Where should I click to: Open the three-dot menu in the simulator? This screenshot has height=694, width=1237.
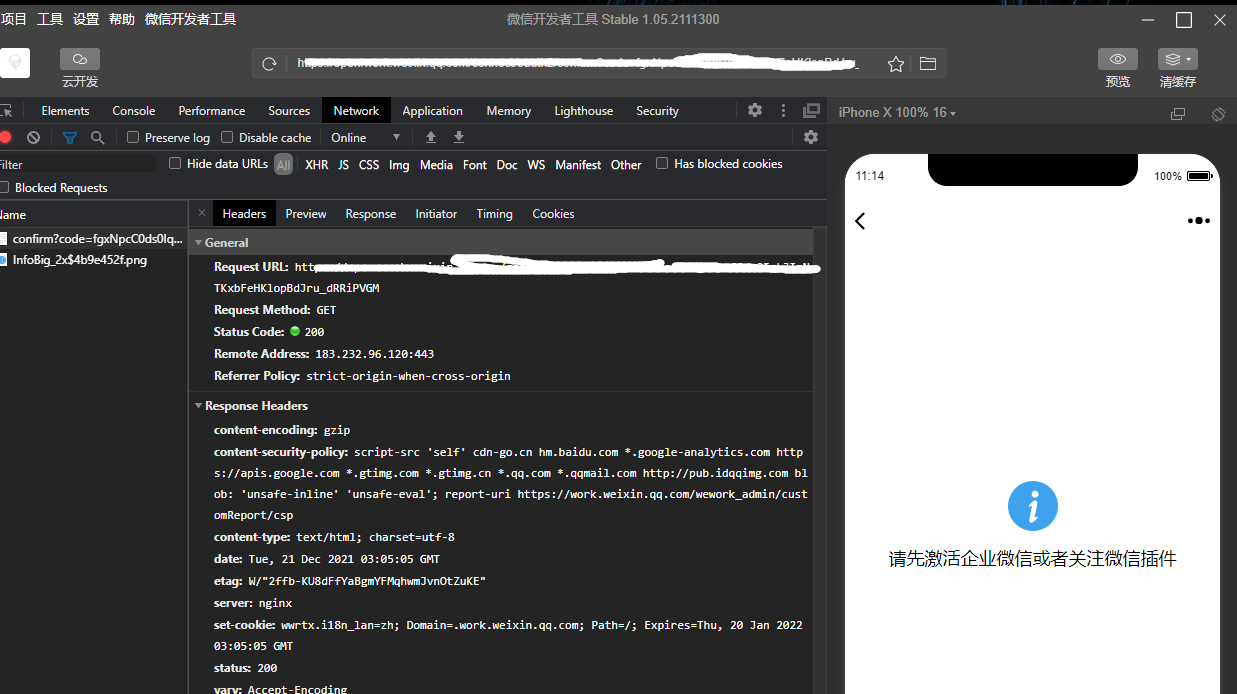1198,221
